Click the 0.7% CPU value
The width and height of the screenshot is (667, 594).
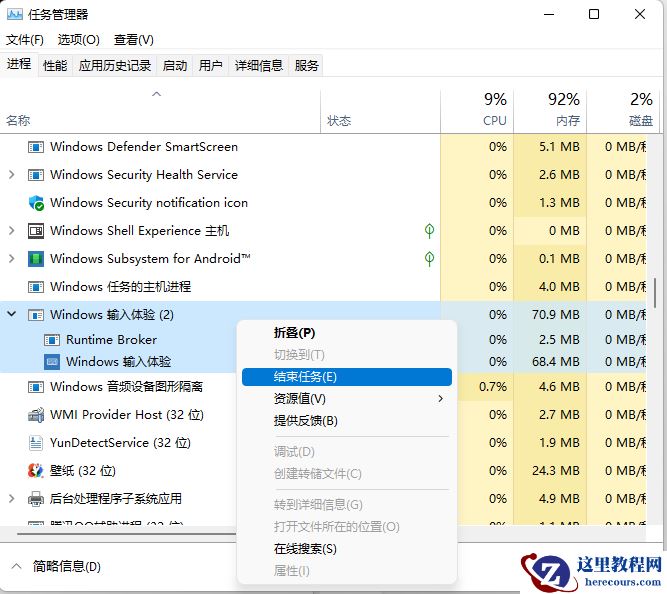[493, 387]
